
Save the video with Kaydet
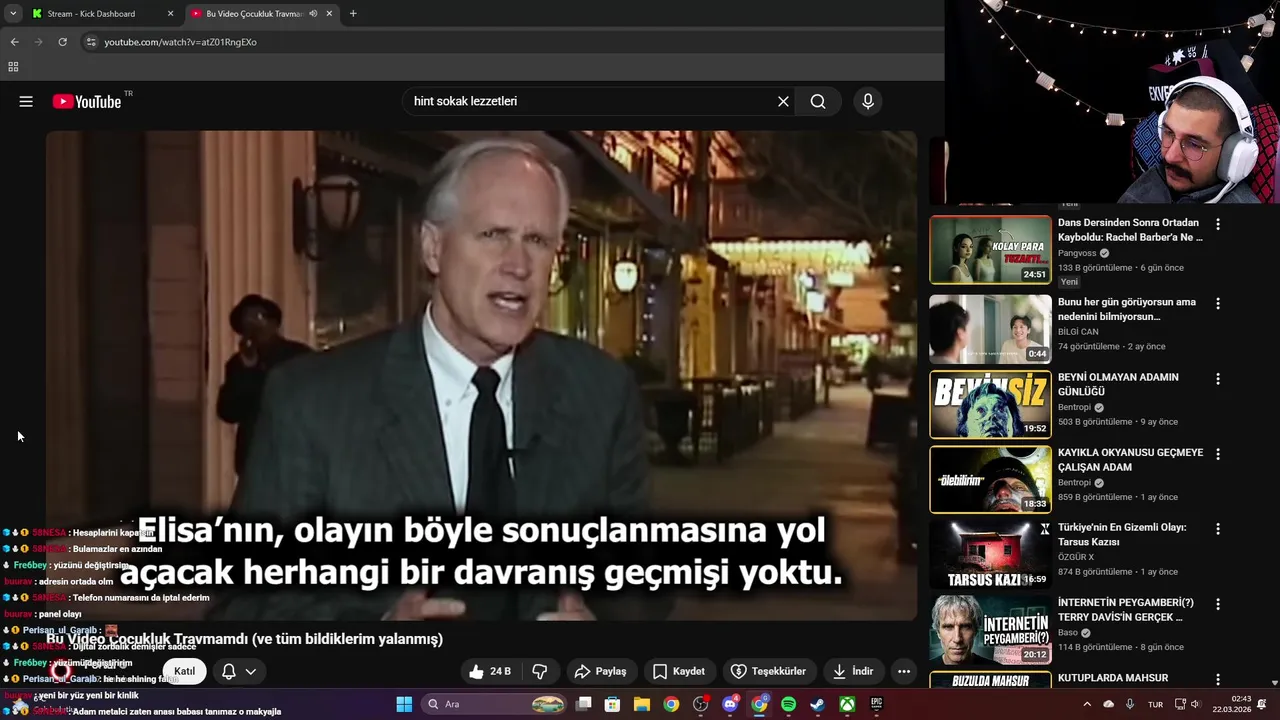[x=679, y=671]
